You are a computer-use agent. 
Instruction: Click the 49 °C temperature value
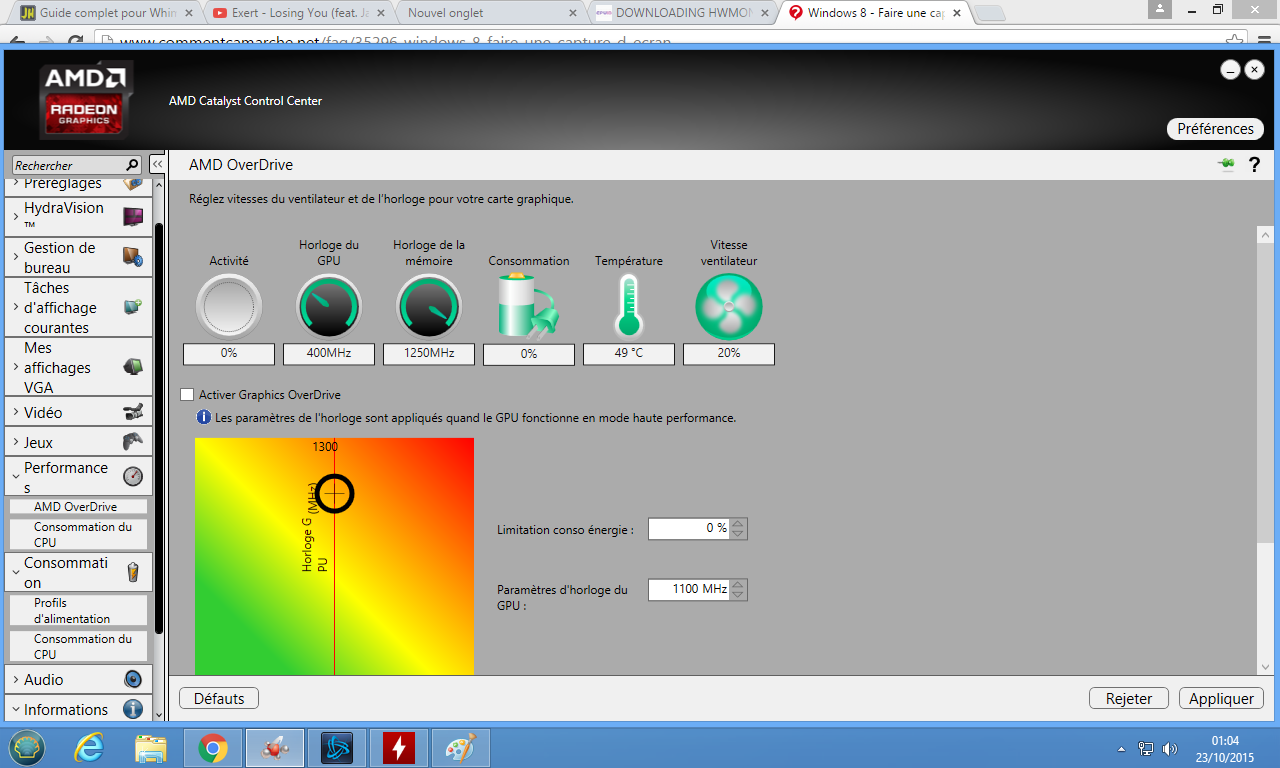click(629, 353)
